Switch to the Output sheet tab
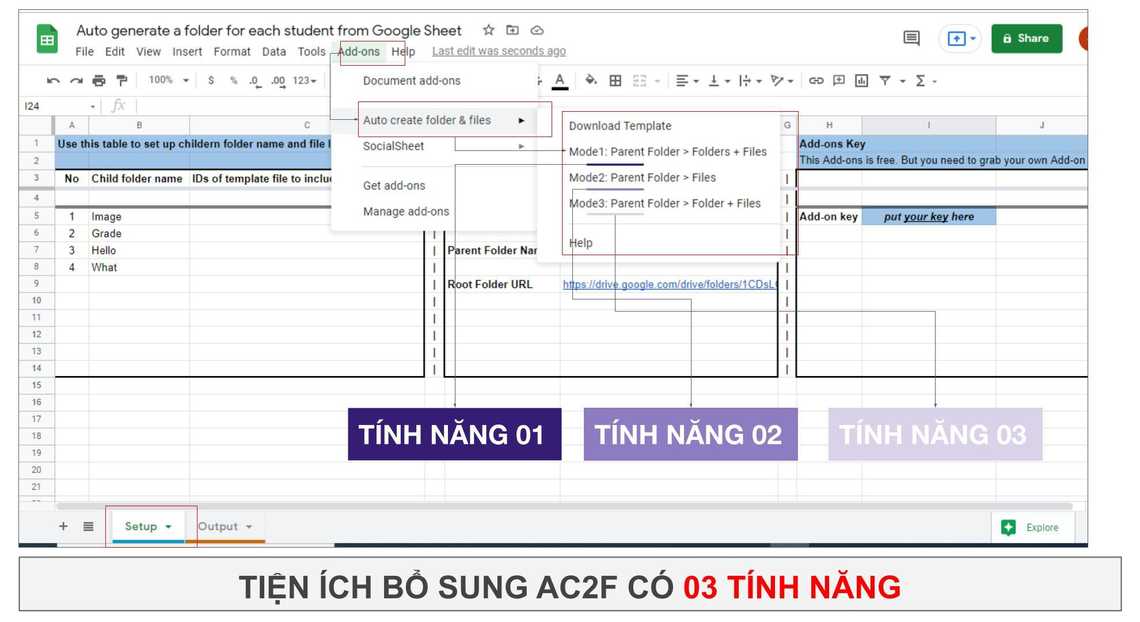The height and width of the screenshot is (622, 1140). tap(224, 526)
